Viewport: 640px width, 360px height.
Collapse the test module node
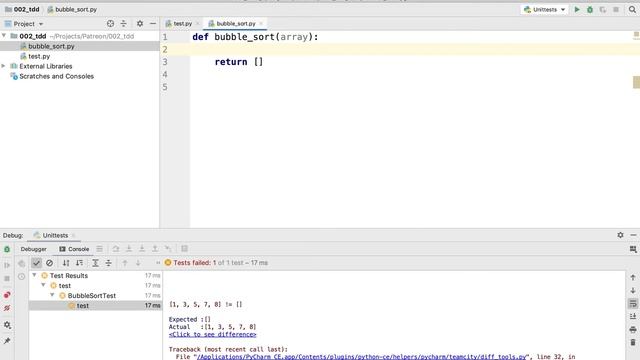(43, 285)
